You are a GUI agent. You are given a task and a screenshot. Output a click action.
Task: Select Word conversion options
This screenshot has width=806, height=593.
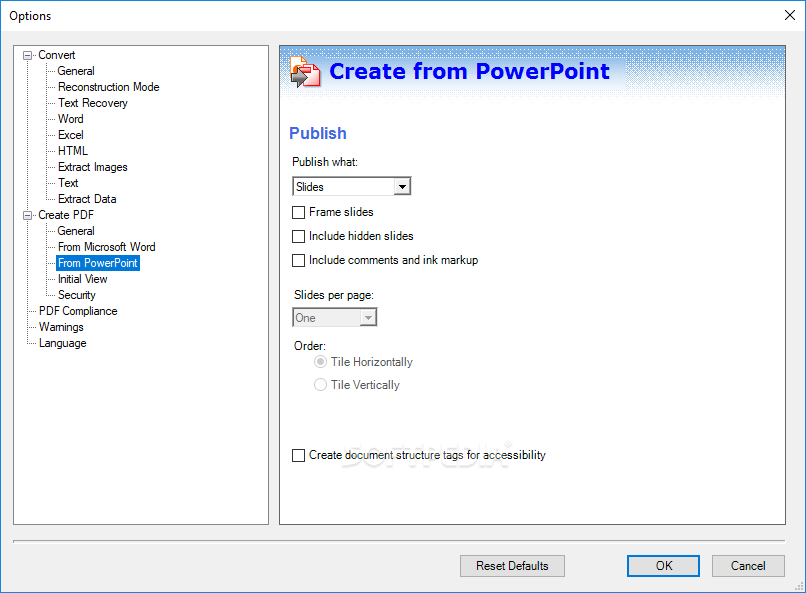70,119
